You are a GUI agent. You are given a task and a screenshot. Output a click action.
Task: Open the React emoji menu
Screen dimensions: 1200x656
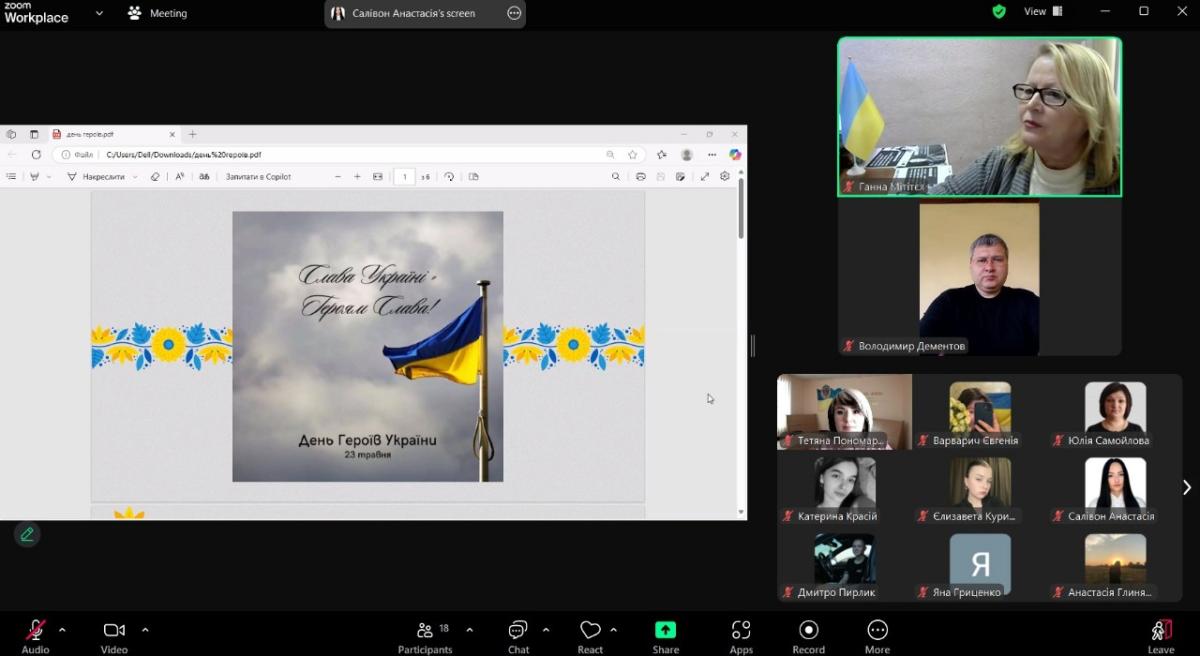pos(590,636)
